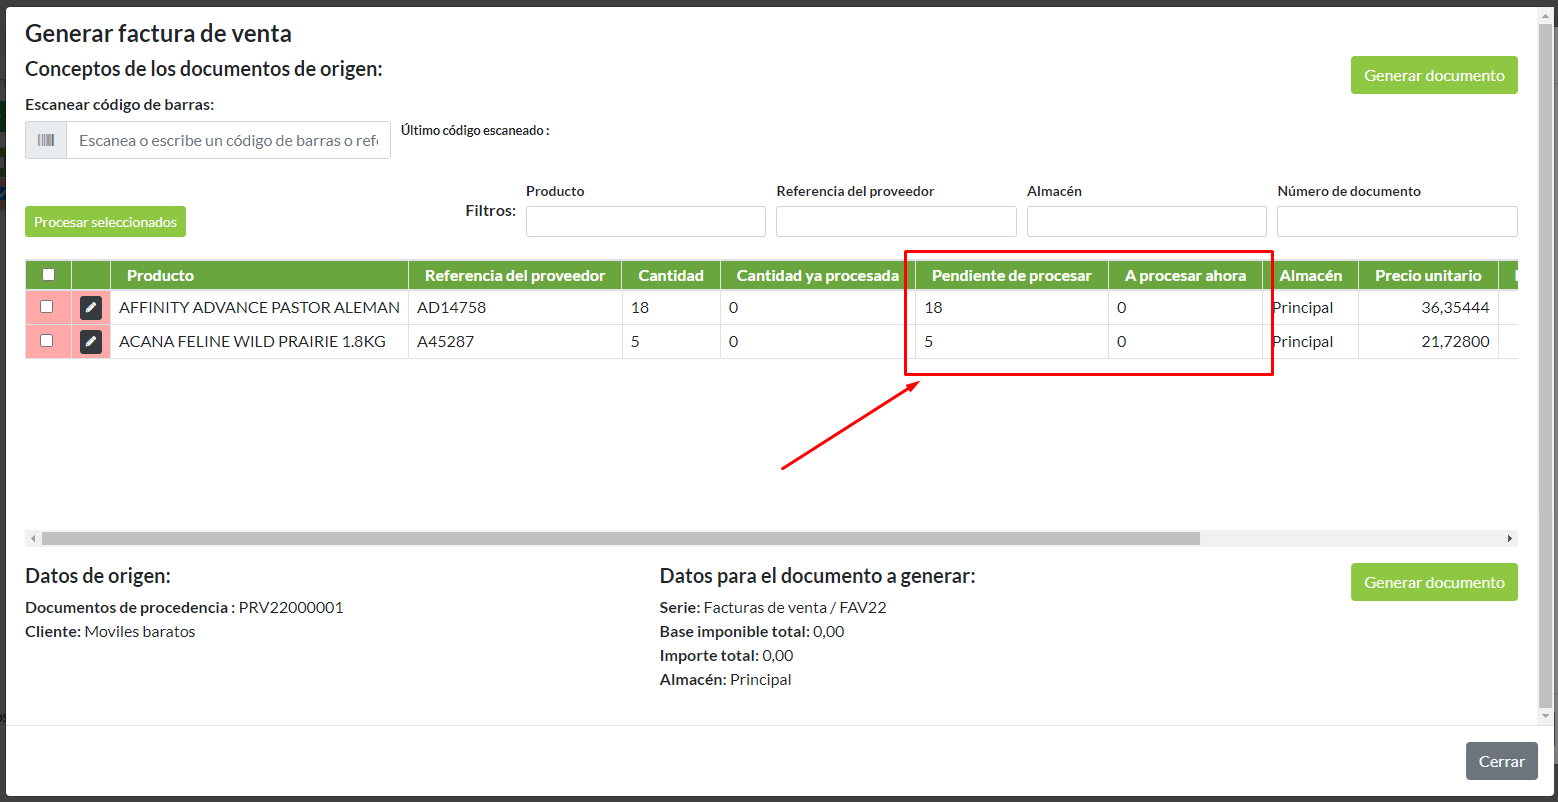Select the ACANA FELINE WILD PRAIRIE checkbox
The width and height of the screenshot is (1558, 802).
[47, 341]
